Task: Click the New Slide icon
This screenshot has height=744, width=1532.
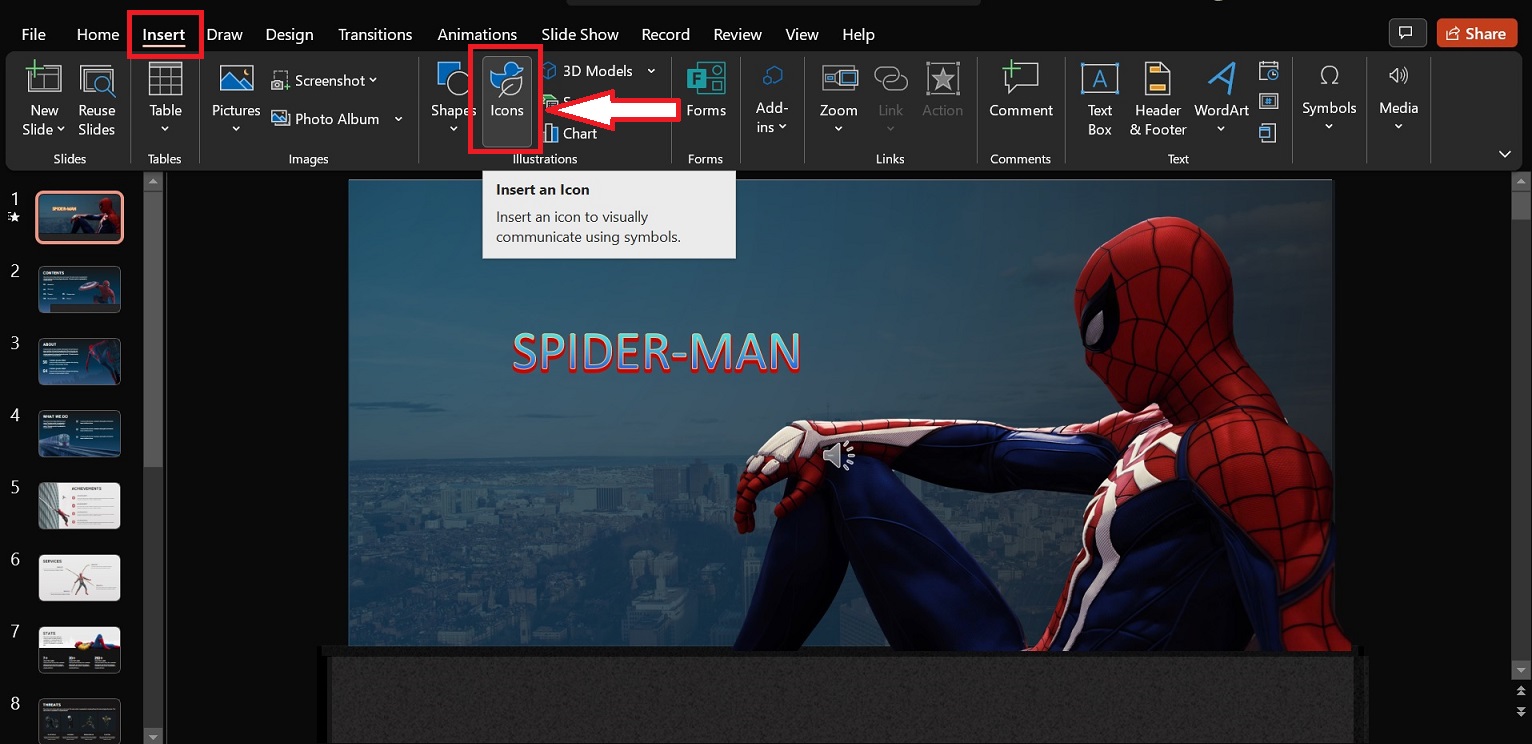Action: (x=43, y=79)
